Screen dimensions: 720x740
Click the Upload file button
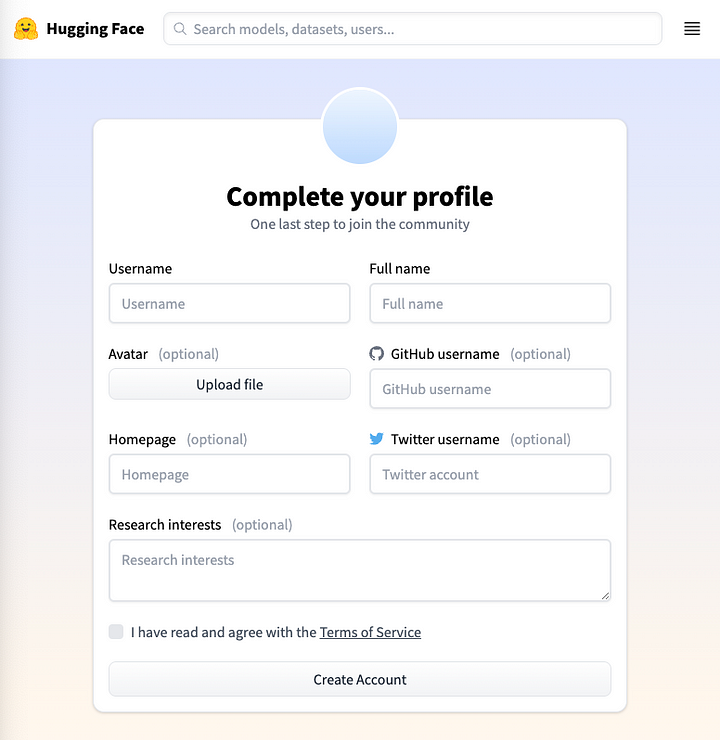pyautogui.click(x=230, y=384)
